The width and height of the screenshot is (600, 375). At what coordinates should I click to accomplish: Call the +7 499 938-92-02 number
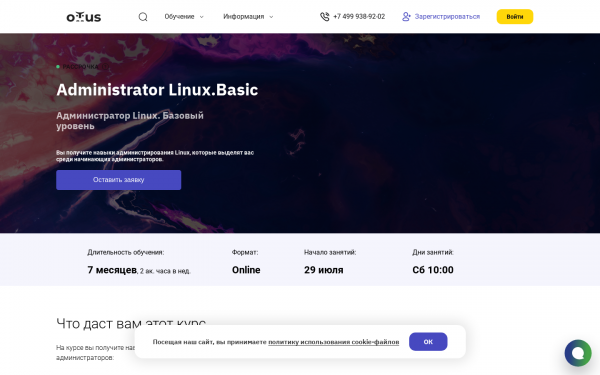point(359,17)
